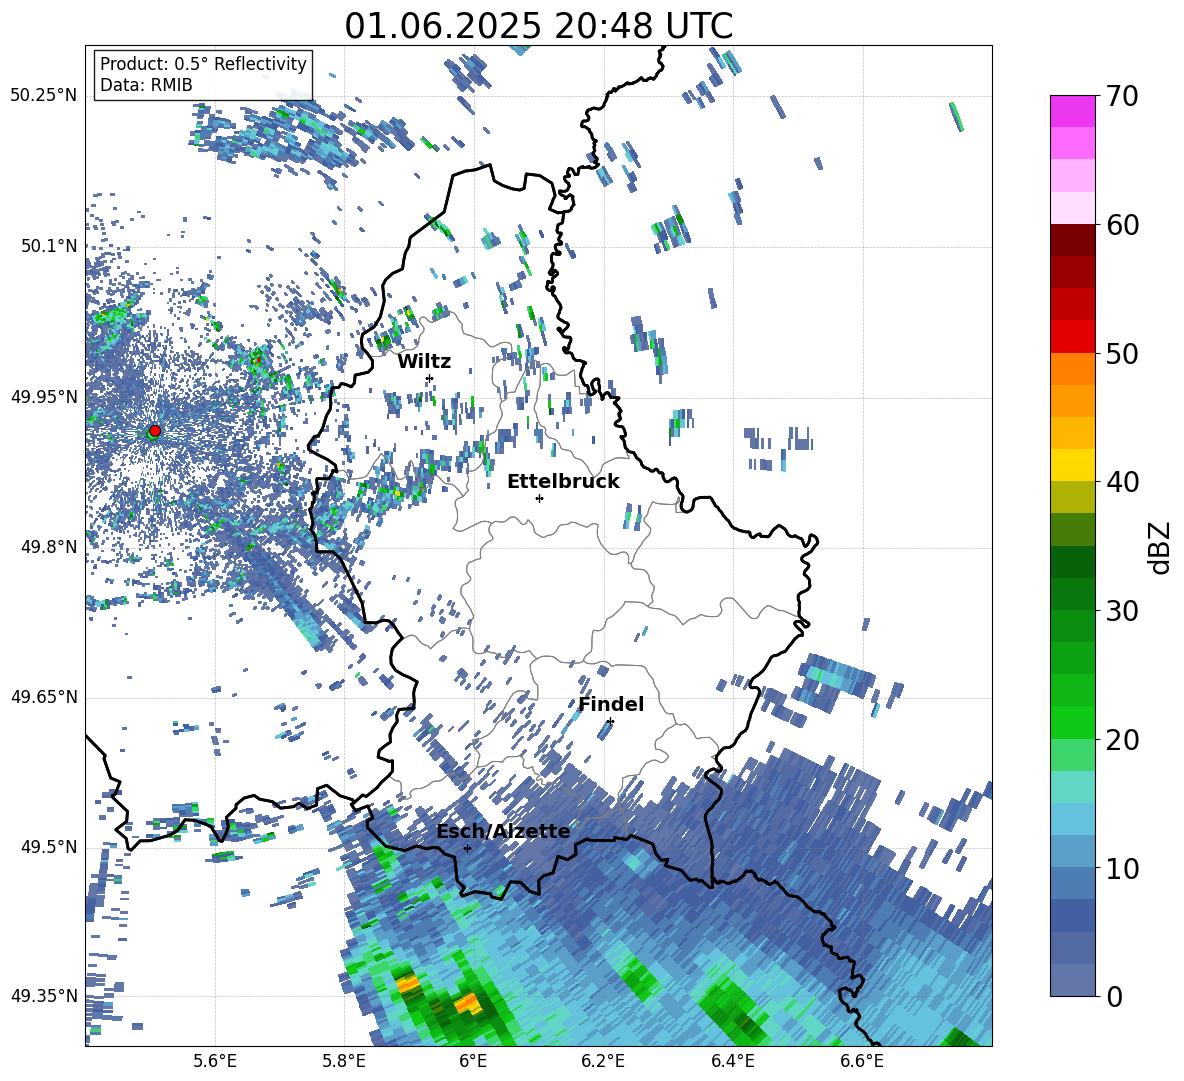1184x1081 pixels.
Task: Click the 49.35°N latitude label
Action: 44,996
